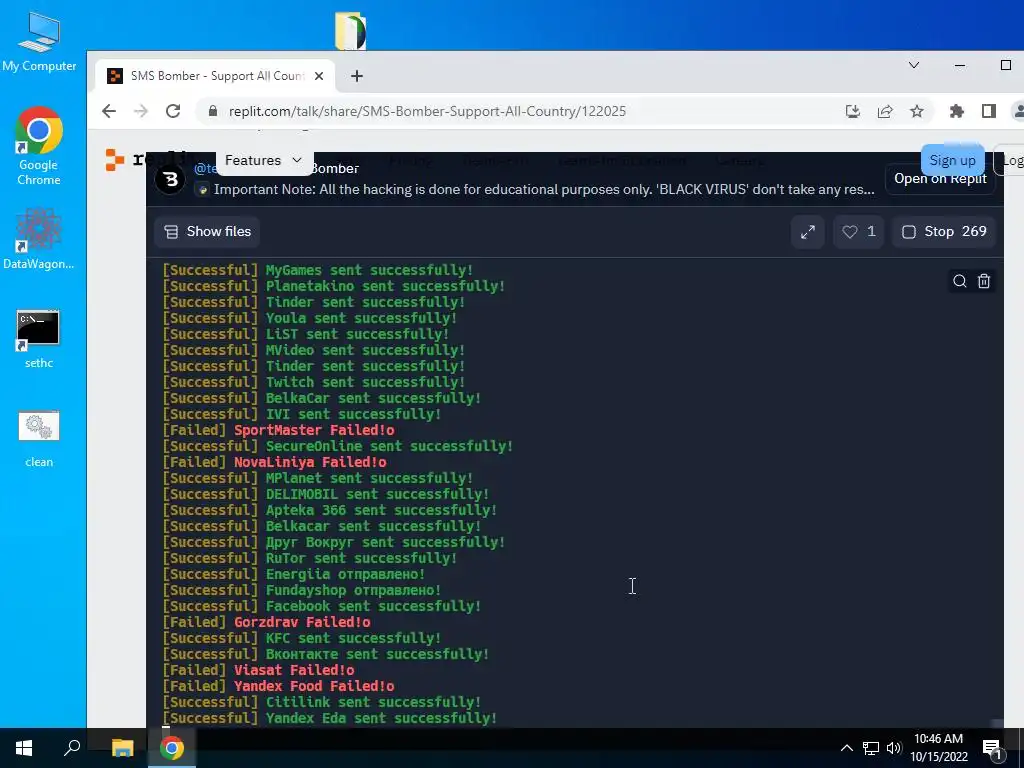Click the install app icon in address bar

tap(852, 111)
